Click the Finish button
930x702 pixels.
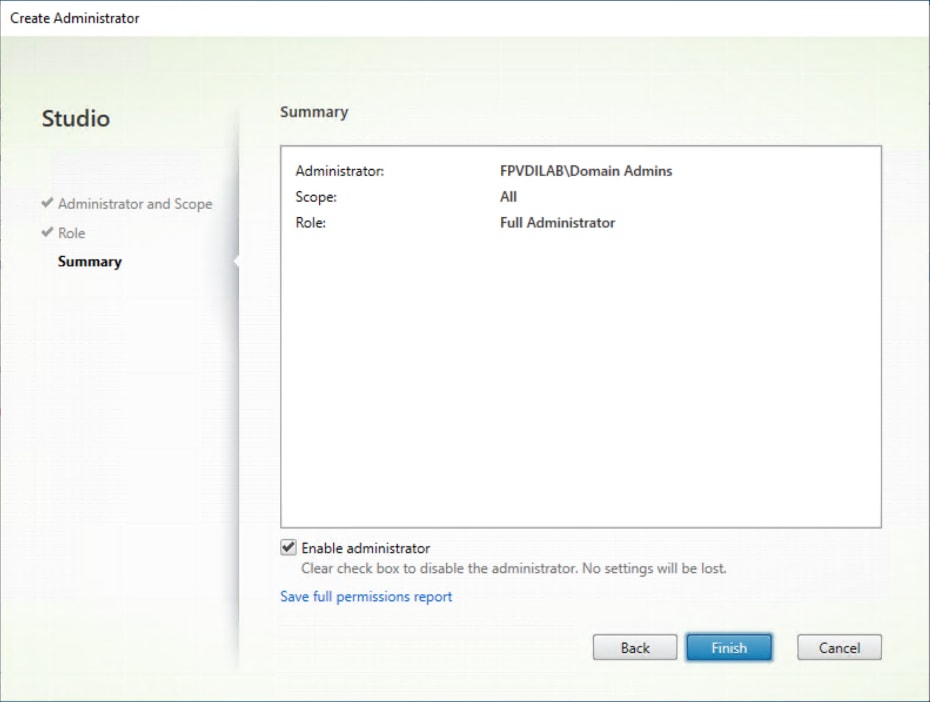point(729,647)
